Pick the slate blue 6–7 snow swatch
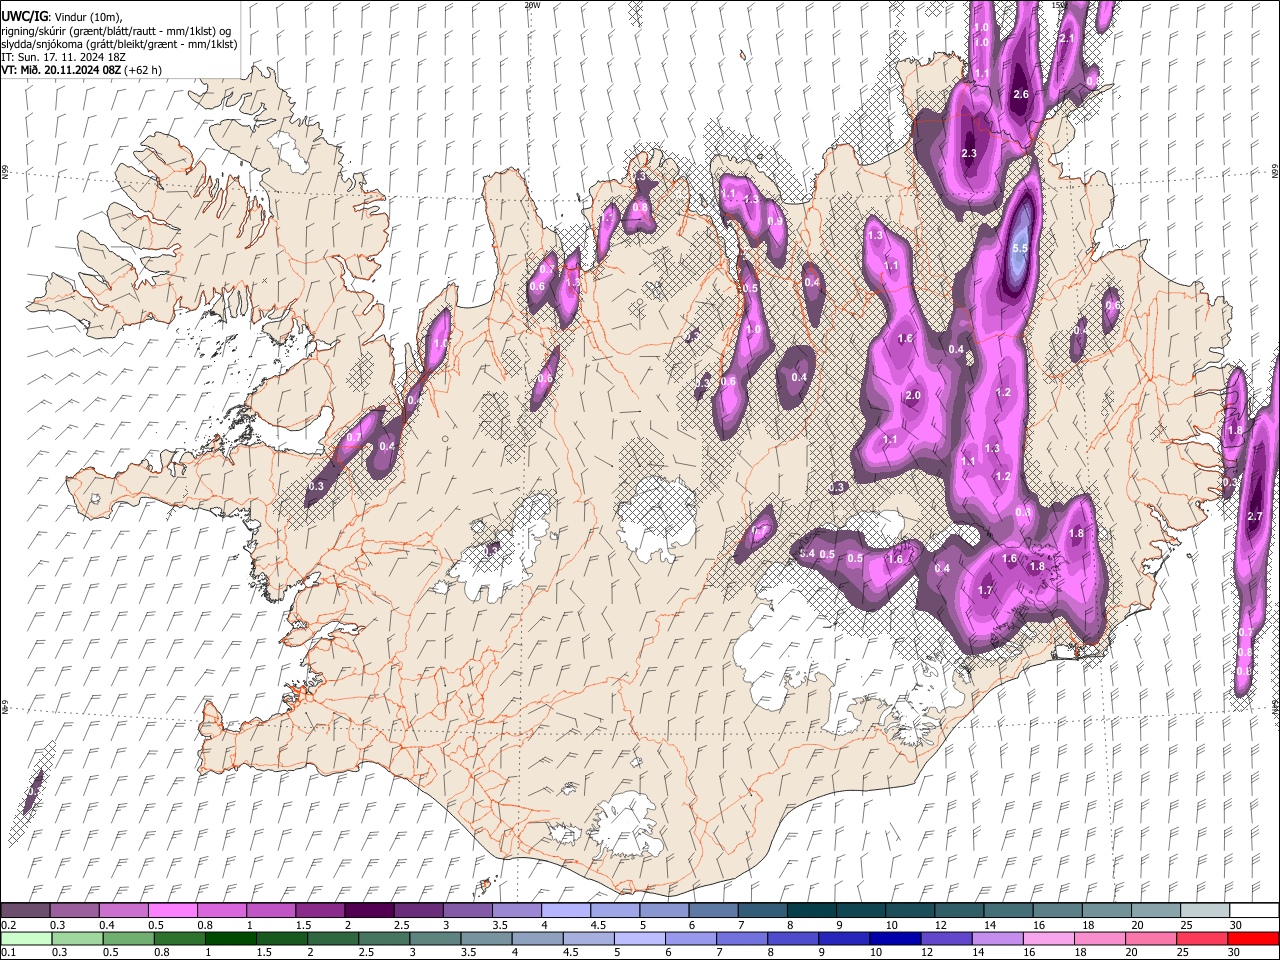 [x=713, y=910]
